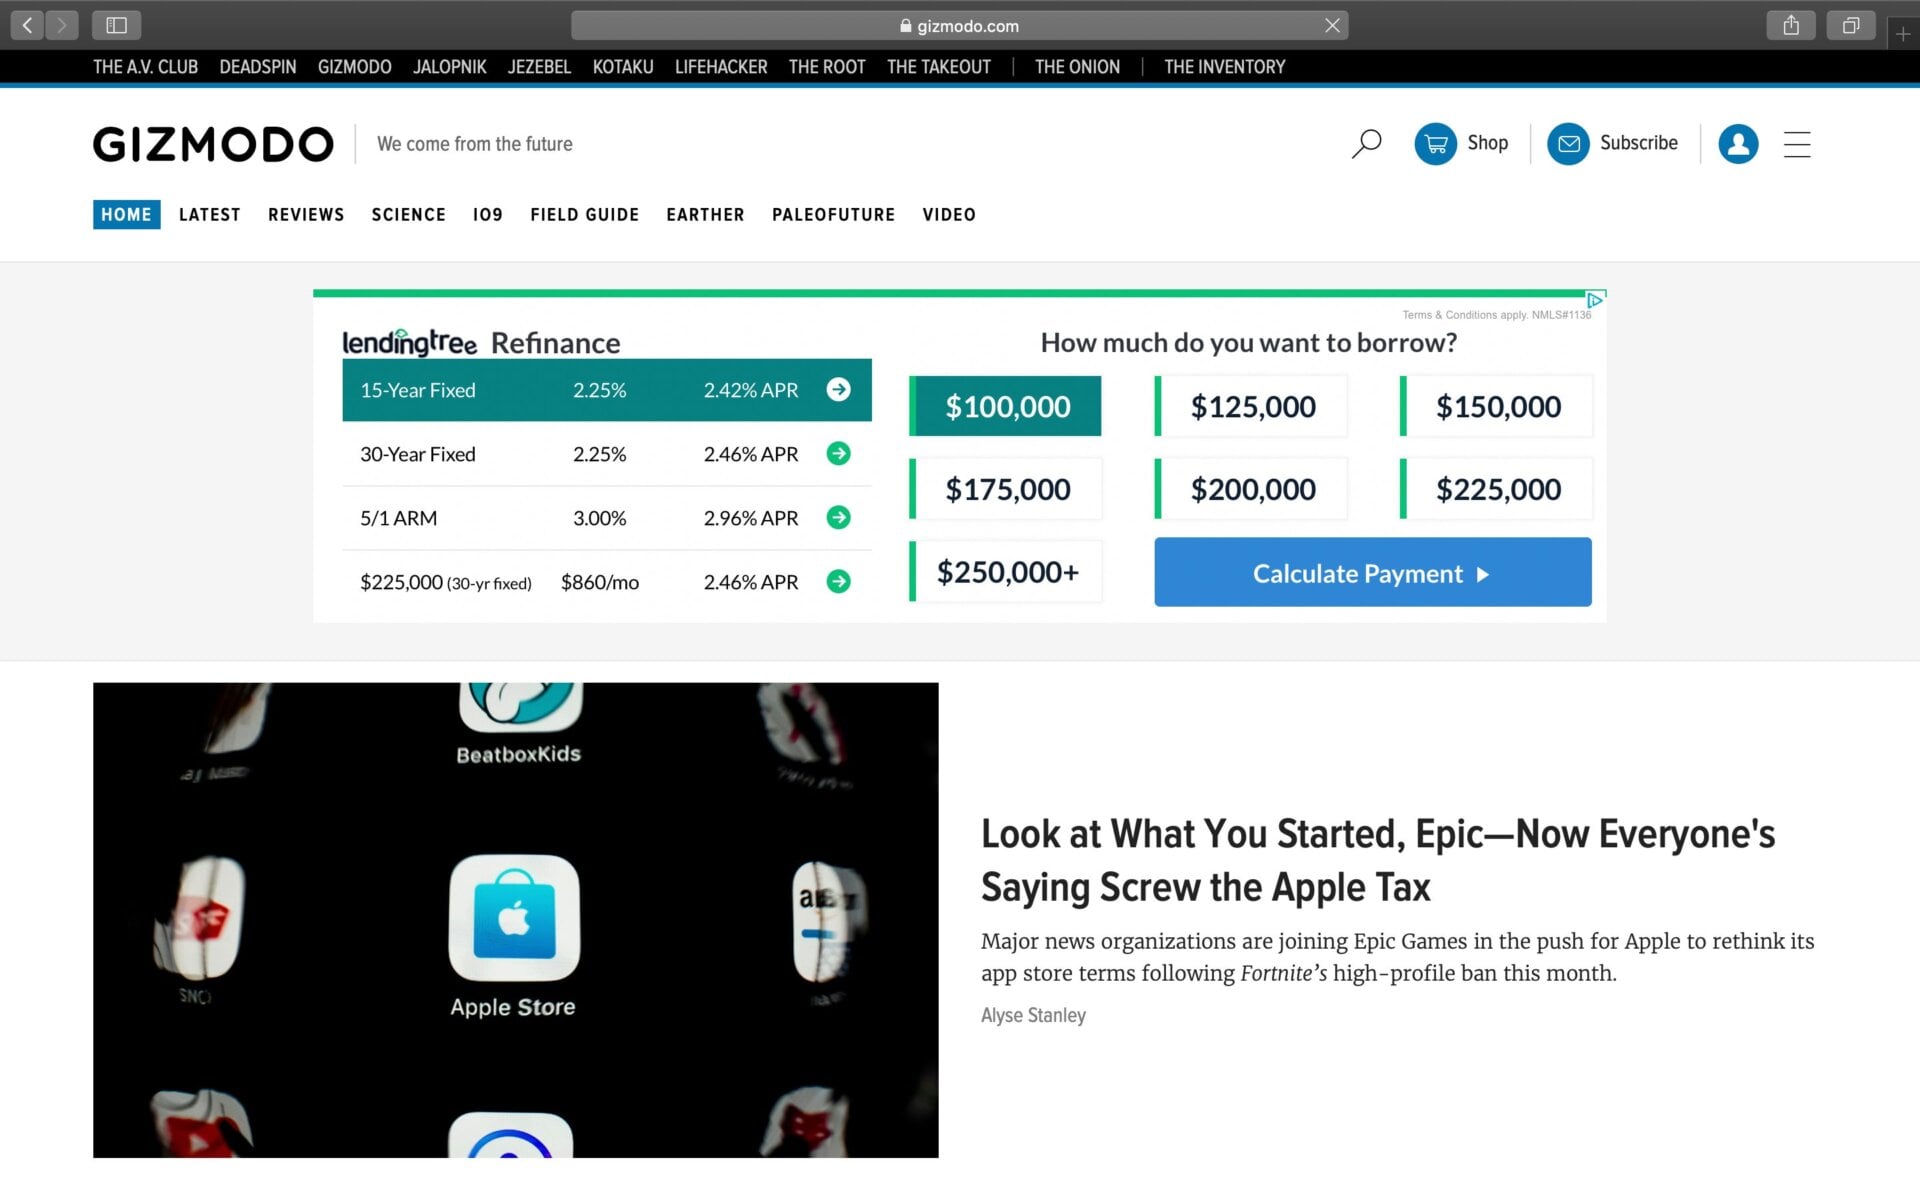Select the $250,000+ borrow amount
The height and width of the screenshot is (1200, 1920).
click(1006, 571)
